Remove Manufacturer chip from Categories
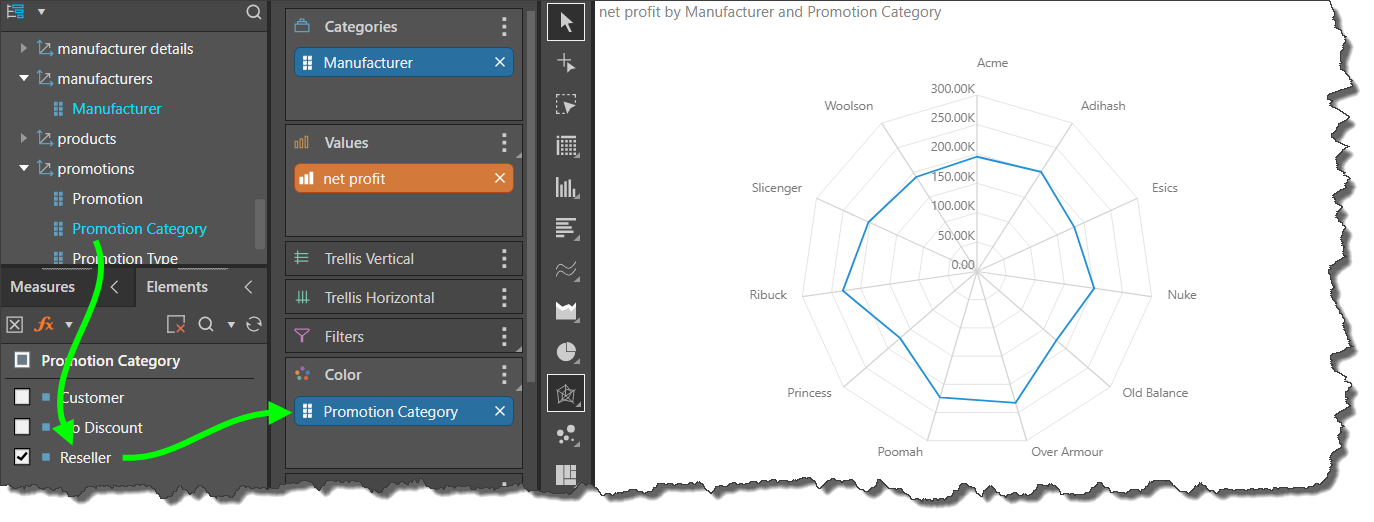Screen dimensions: 1374x522 pos(500,63)
